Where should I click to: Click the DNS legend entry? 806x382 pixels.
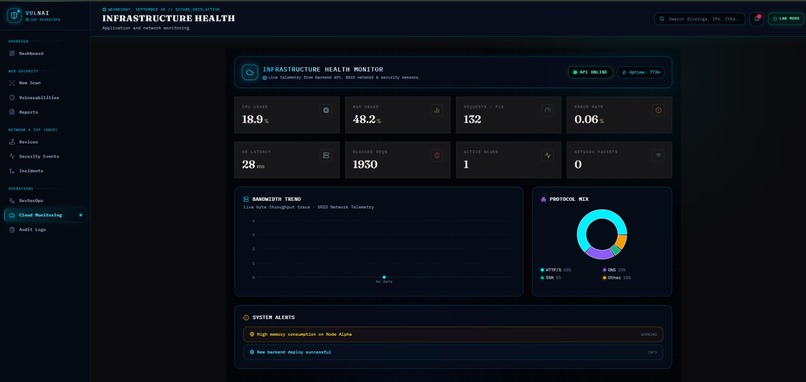(x=614, y=270)
